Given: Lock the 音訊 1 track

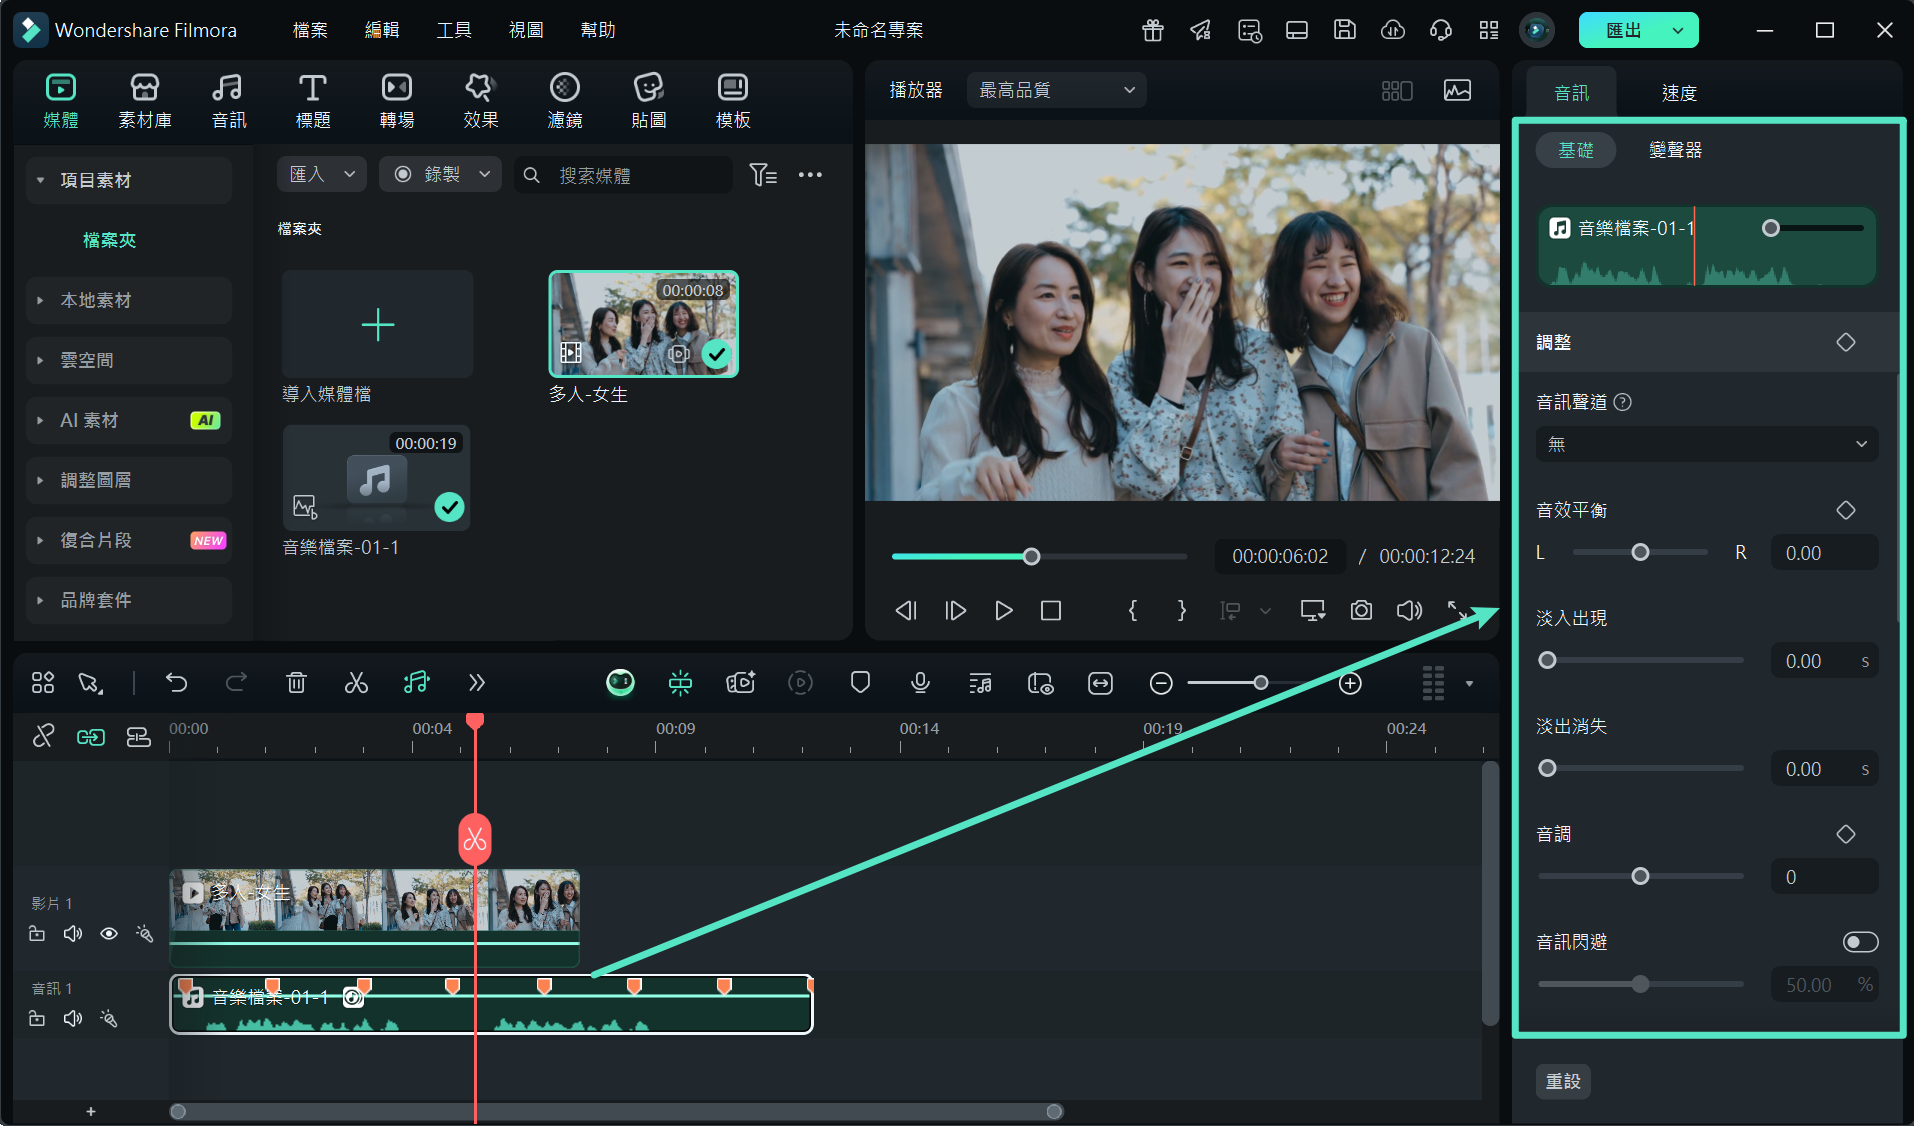Looking at the screenshot, I should (x=37, y=1018).
